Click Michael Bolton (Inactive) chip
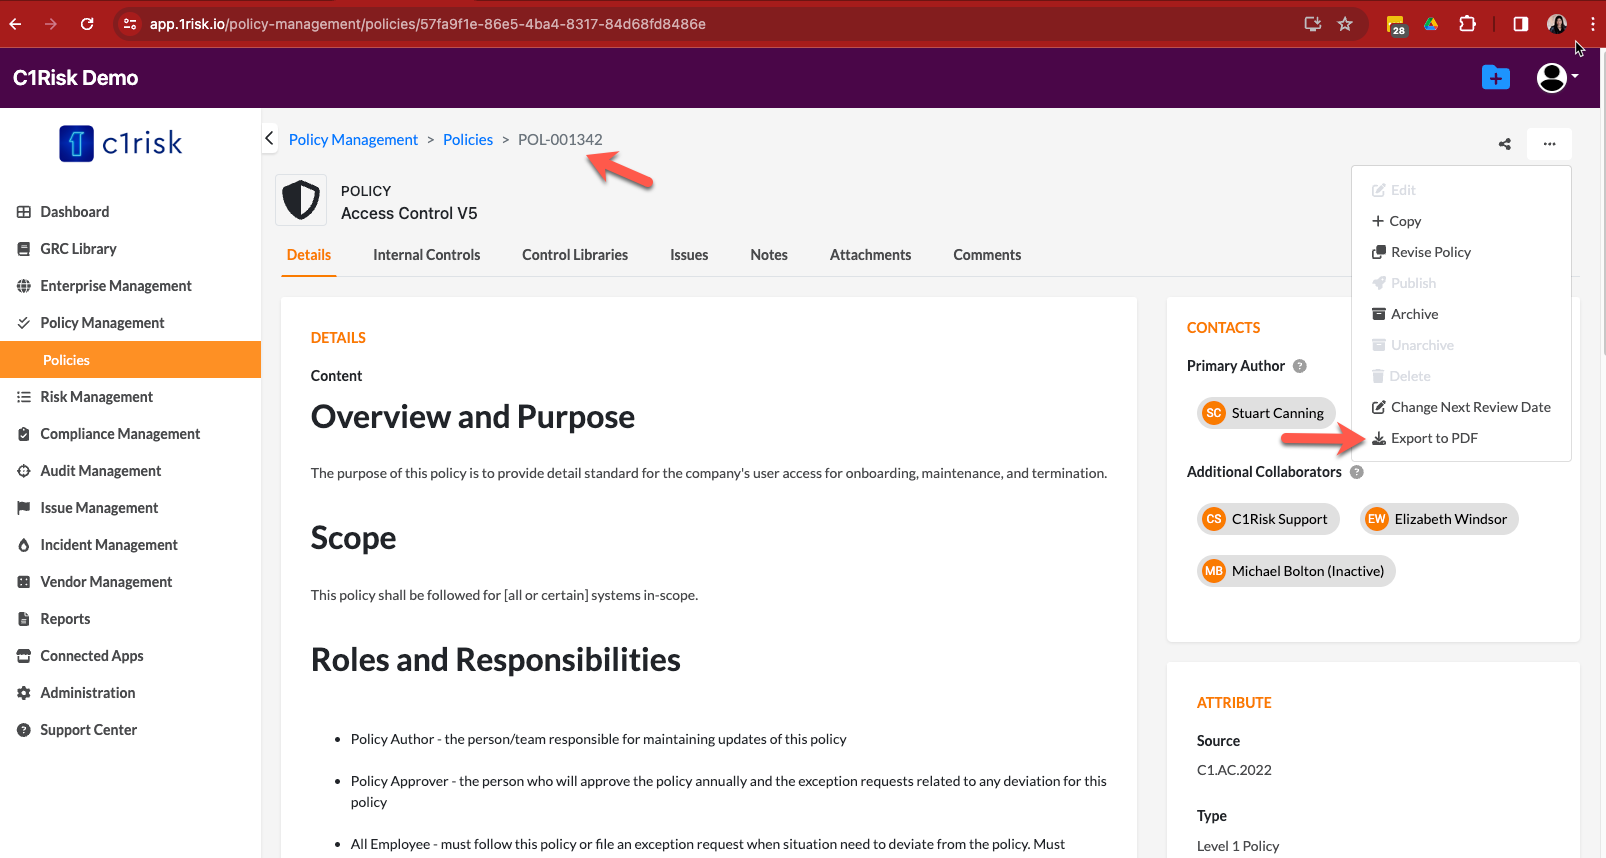1606x858 pixels. pyautogui.click(x=1296, y=571)
